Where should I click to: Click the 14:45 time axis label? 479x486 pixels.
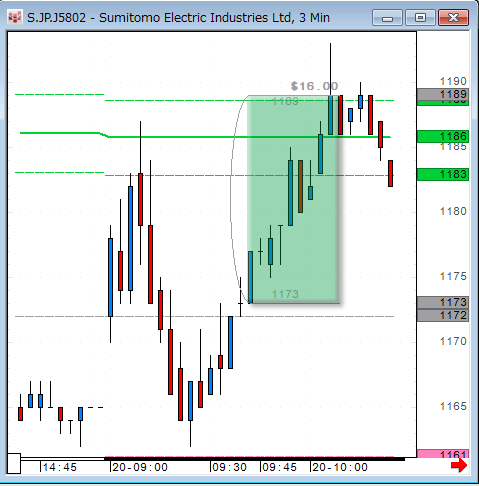(60, 467)
